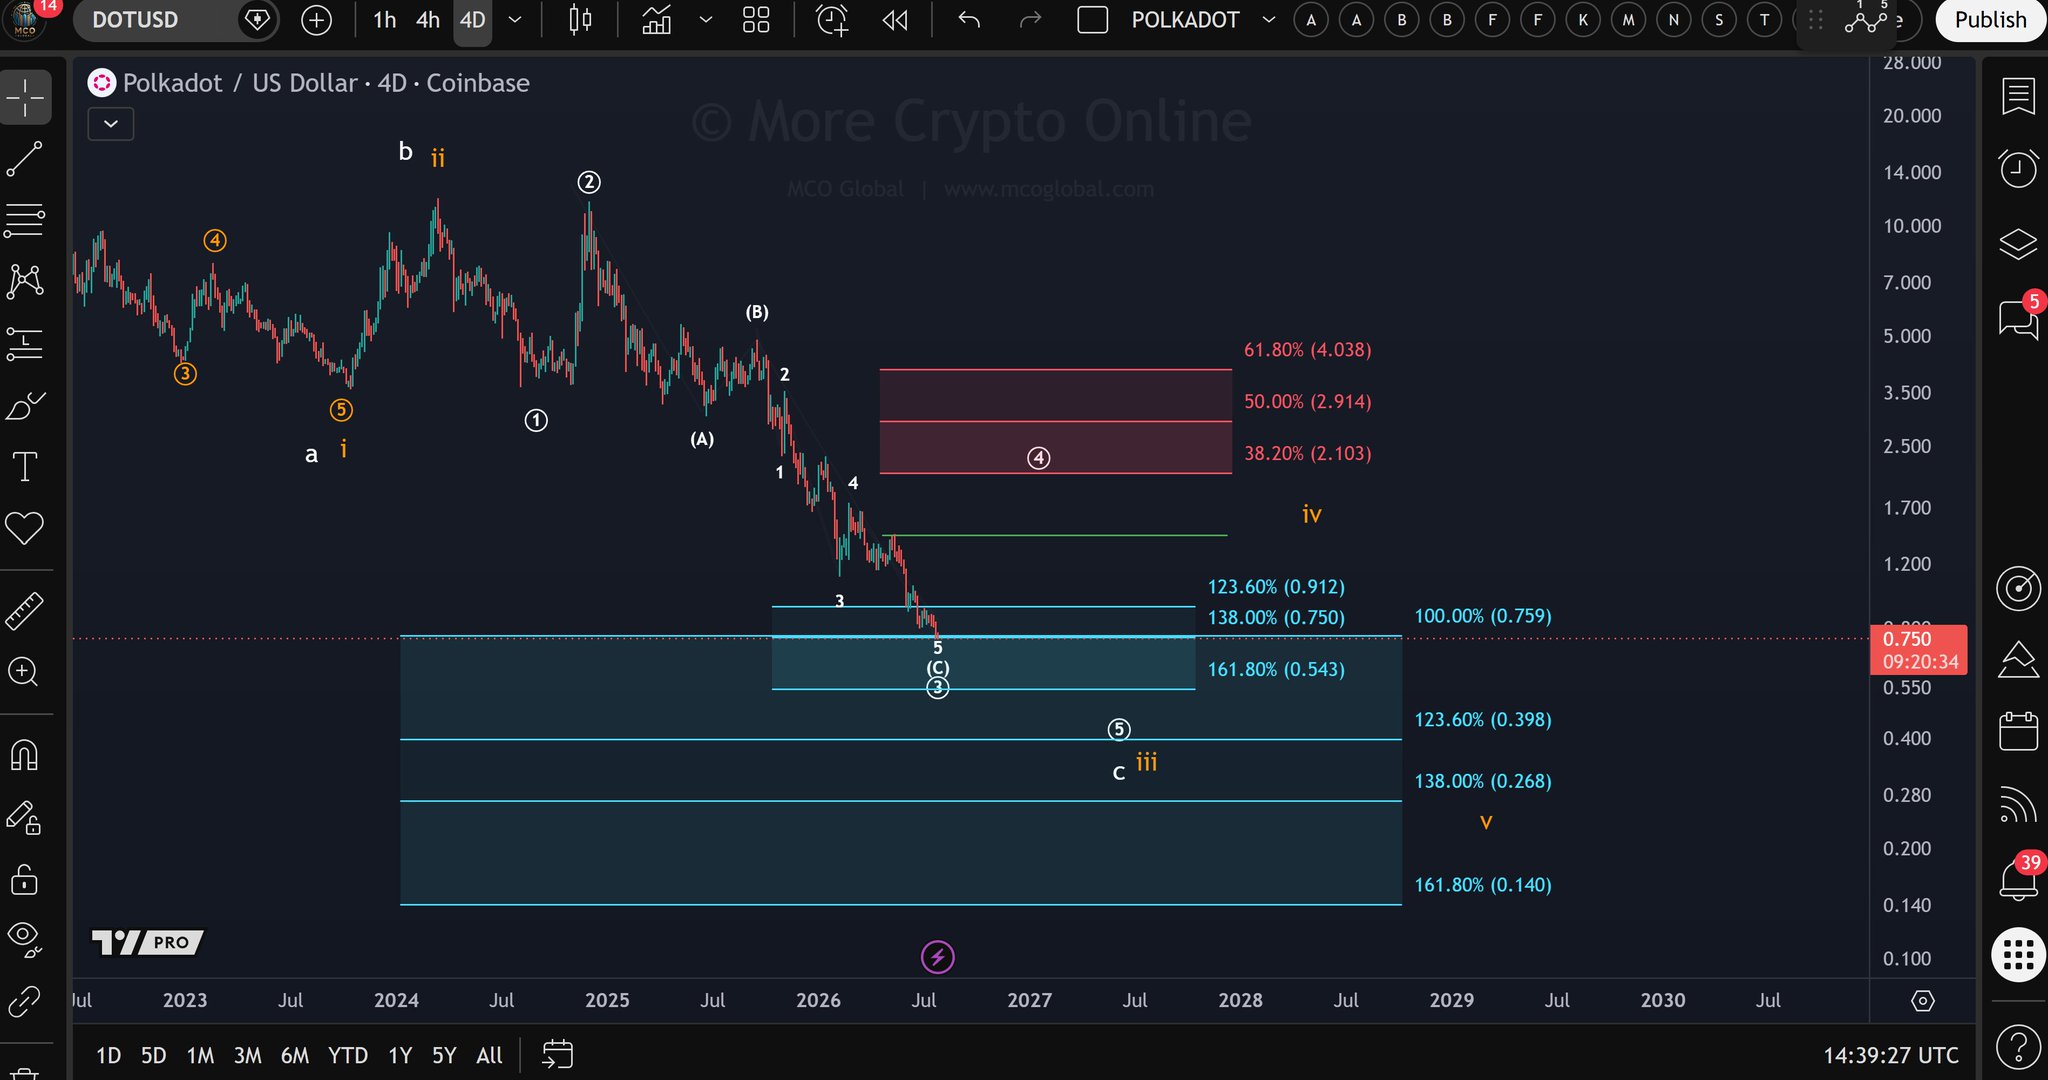Activate the zoom in tool
The height and width of the screenshot is (1080, 2048).
(x=25, y=671)
